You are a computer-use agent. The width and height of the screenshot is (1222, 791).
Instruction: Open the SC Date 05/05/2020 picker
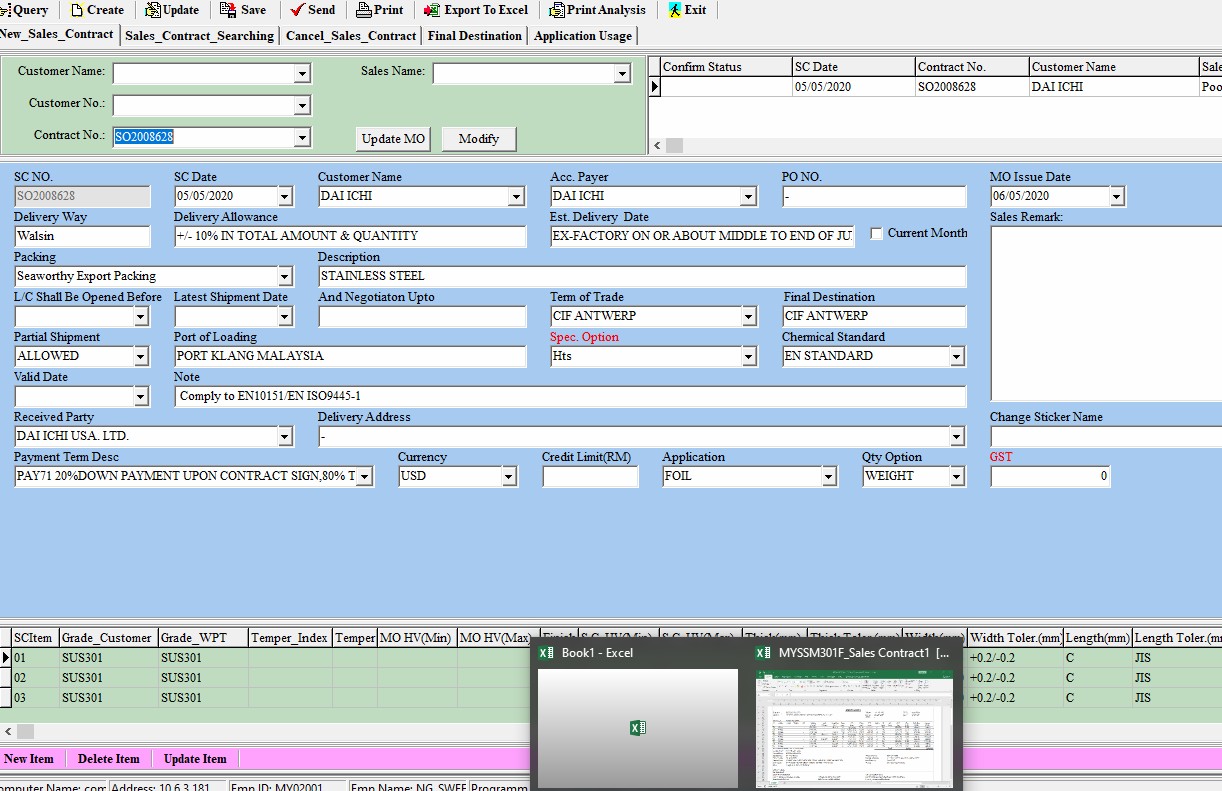click(x=285, y=197)
